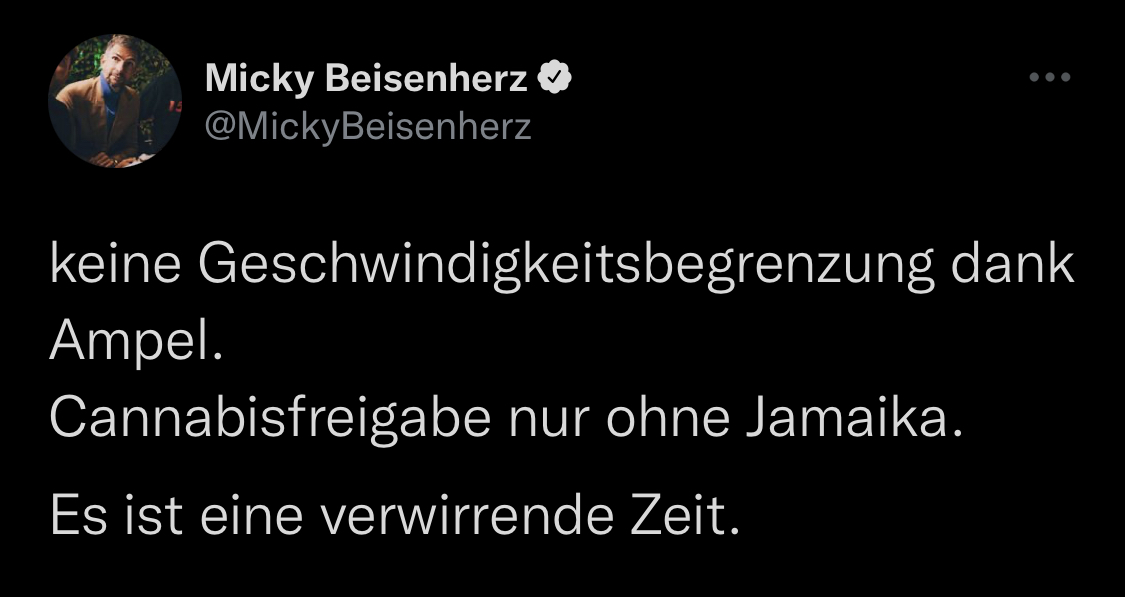
Task: Click the word "ist" in the last line
Action: tap(148, 516)
